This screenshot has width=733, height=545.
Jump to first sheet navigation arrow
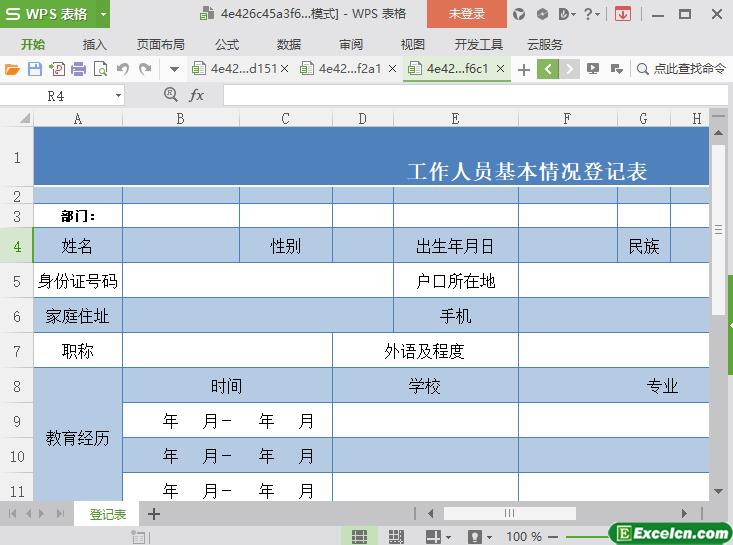tap(12, 514)
